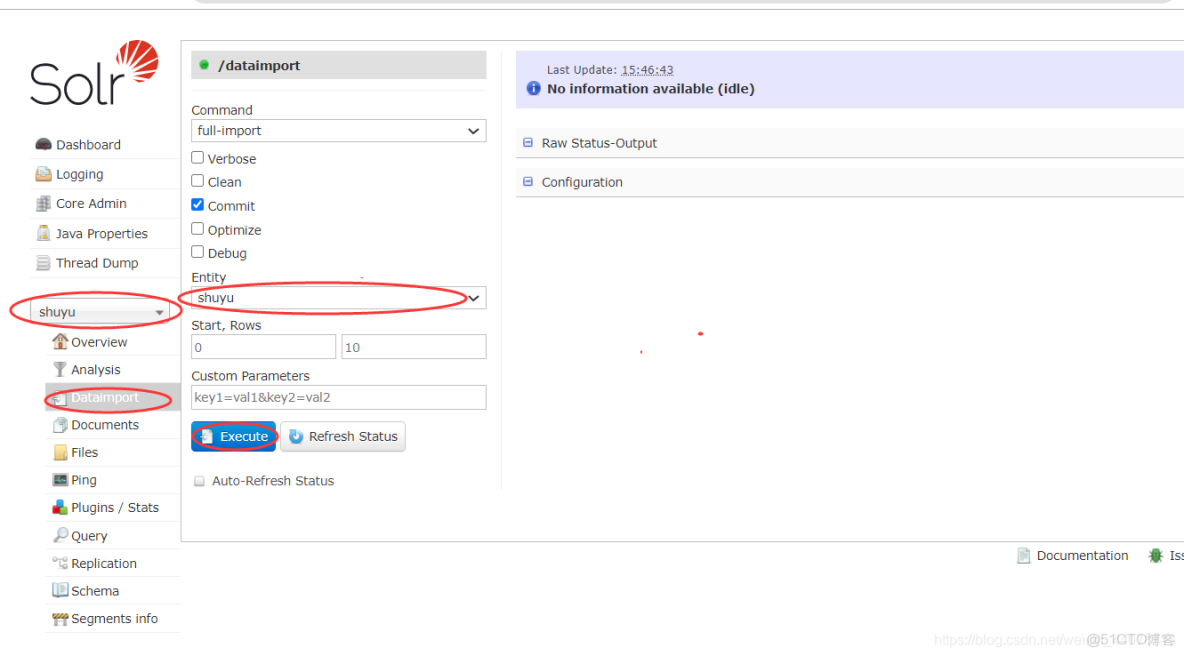Click the Overview house icon
Viewport: 1184px width, 656px height.
click(x=60, y=341)
